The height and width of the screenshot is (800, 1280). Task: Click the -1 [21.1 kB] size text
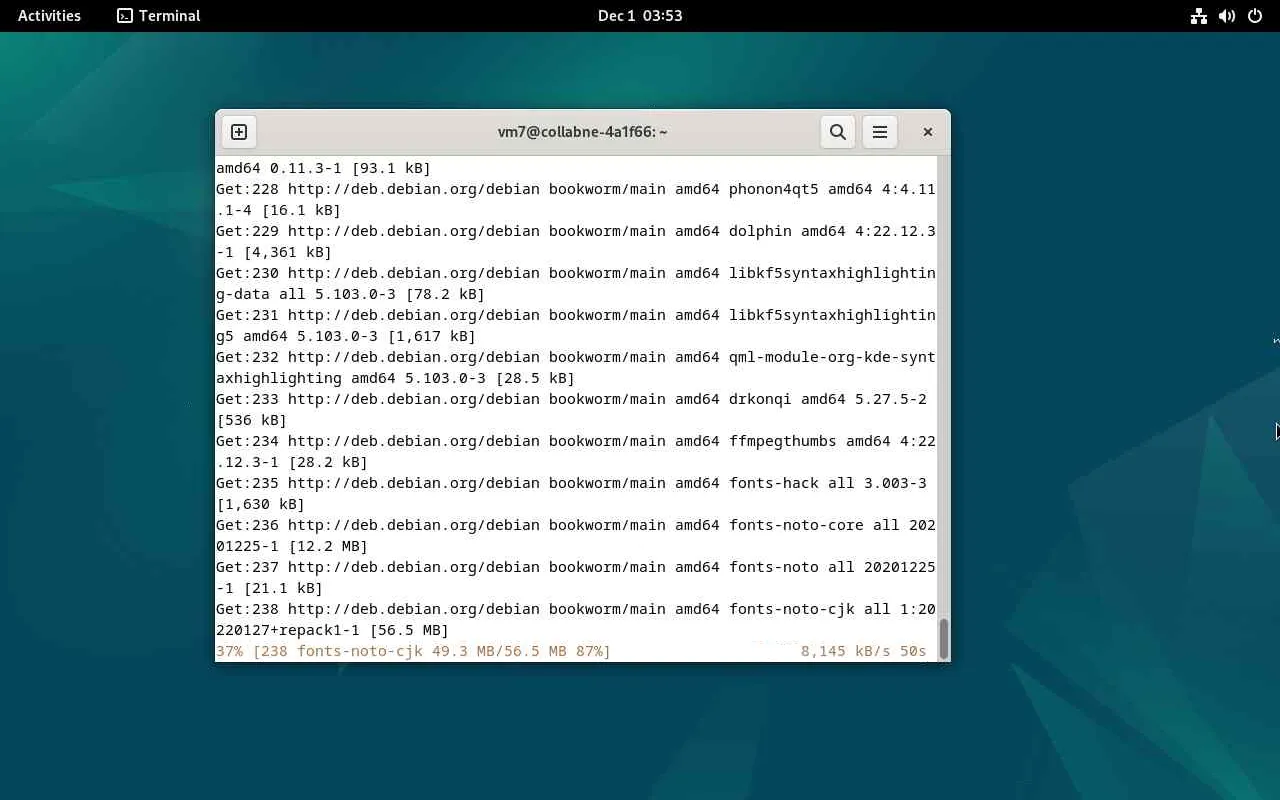pos(269,588)
